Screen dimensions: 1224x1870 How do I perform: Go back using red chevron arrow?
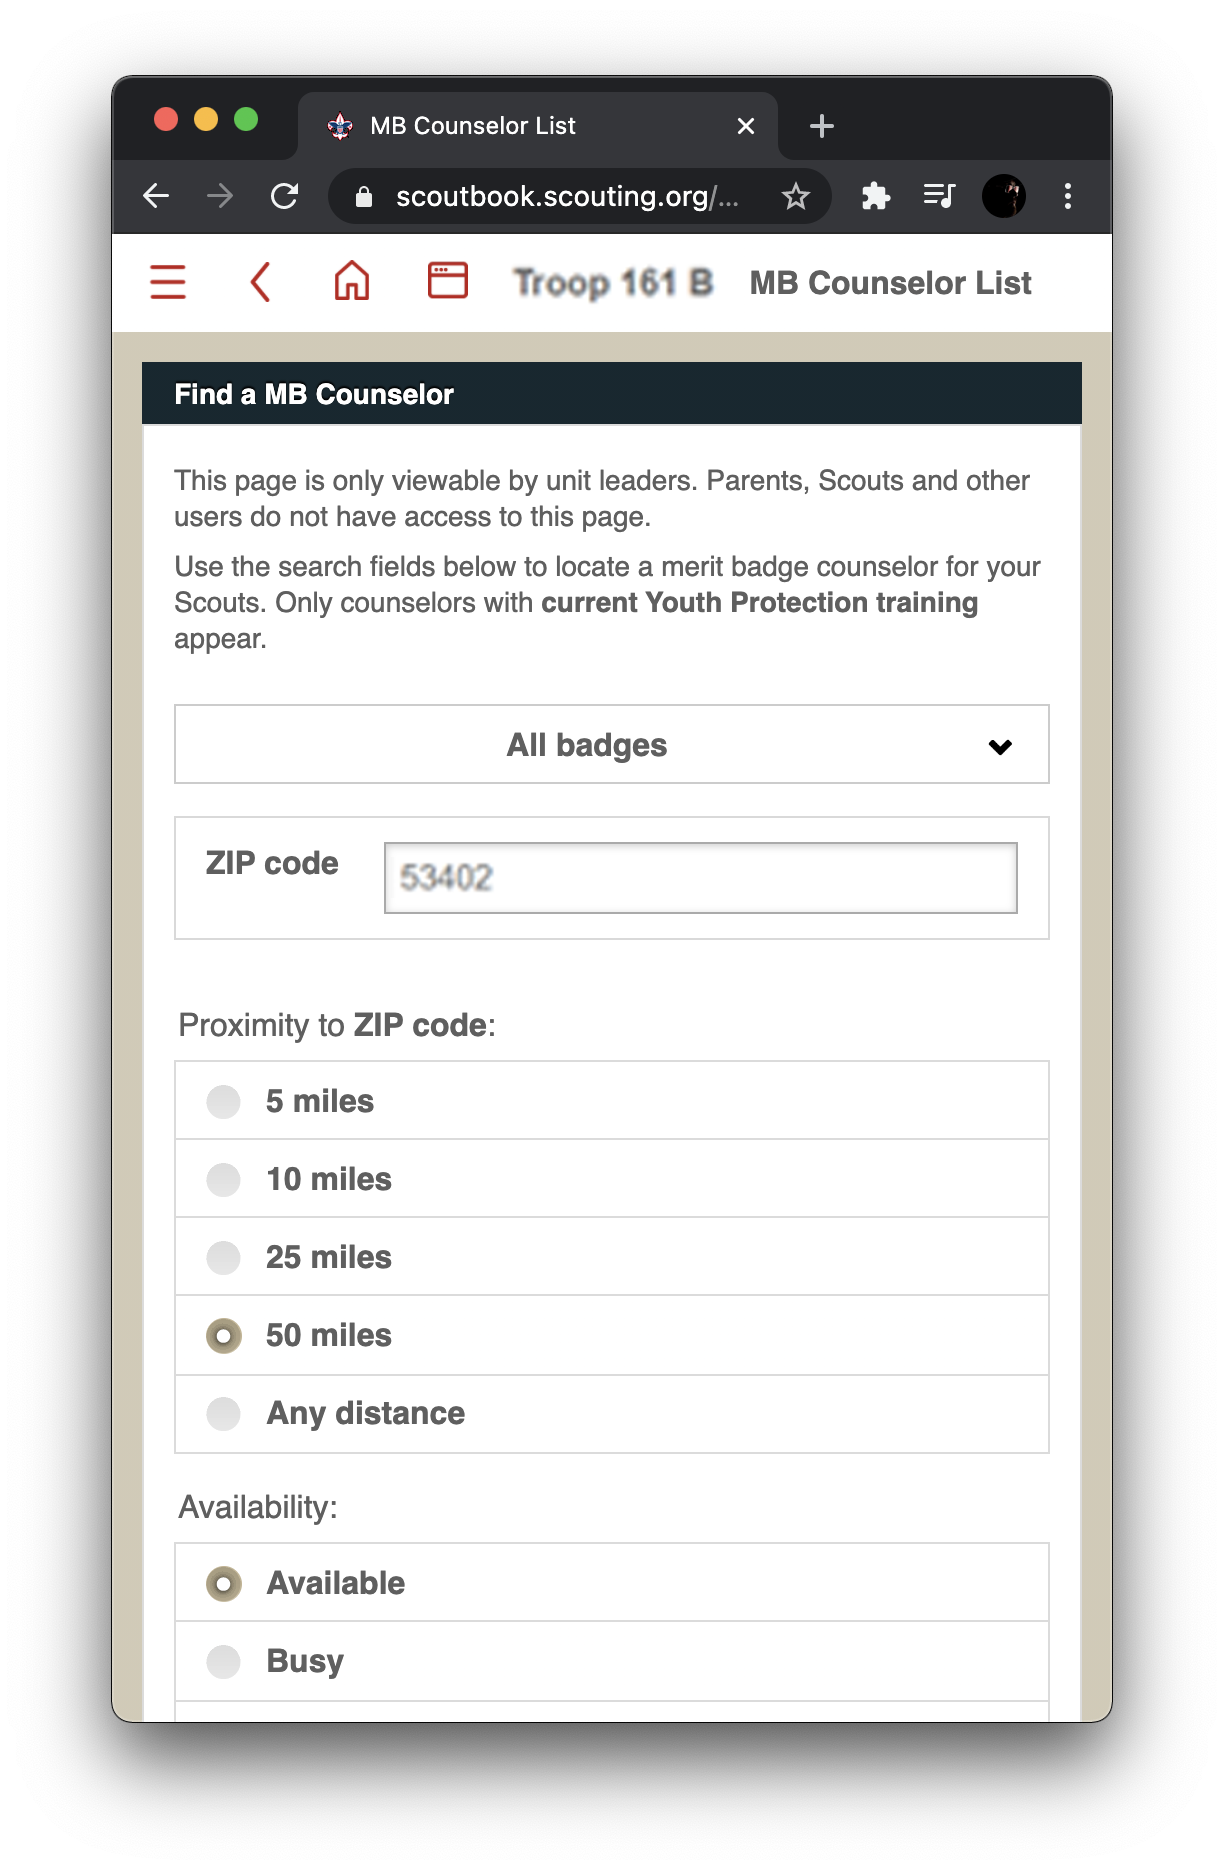pos(260,282)
